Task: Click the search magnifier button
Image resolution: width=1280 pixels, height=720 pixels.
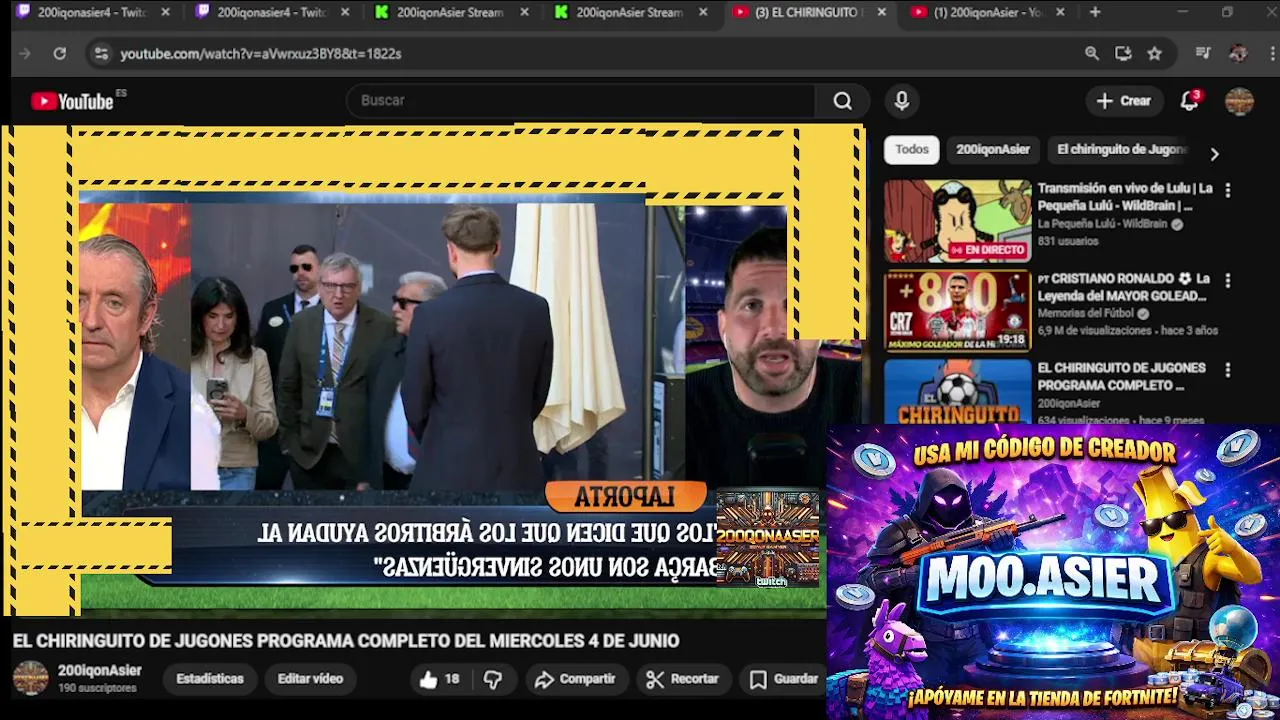Action: click(x=843, y=101)
